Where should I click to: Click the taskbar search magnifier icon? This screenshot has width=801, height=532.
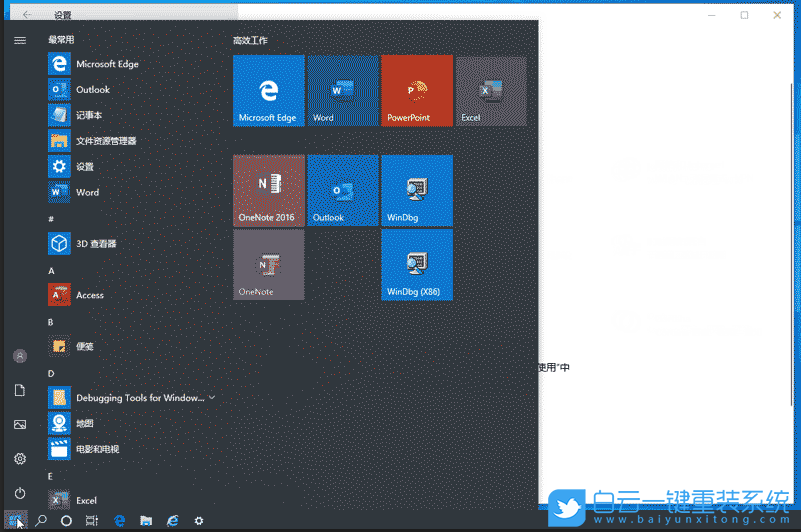click(x=41, y=521)
